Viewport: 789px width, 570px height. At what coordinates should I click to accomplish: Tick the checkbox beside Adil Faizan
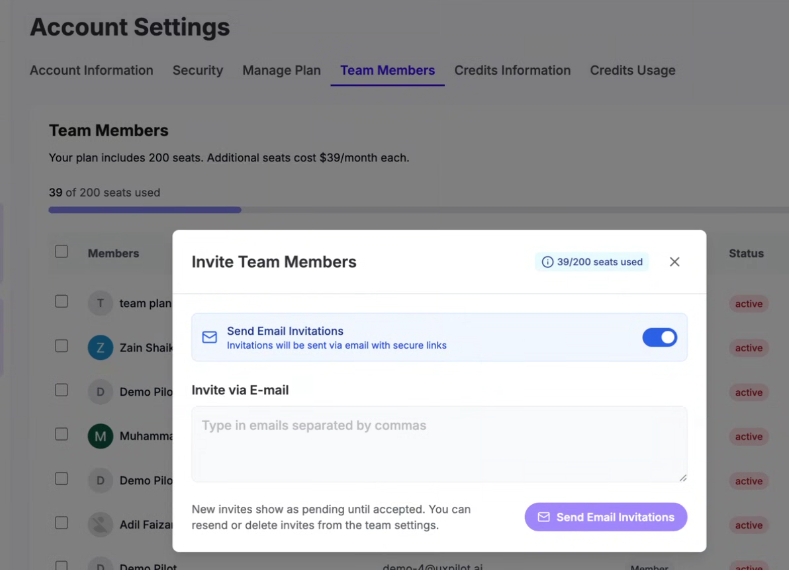62,523
